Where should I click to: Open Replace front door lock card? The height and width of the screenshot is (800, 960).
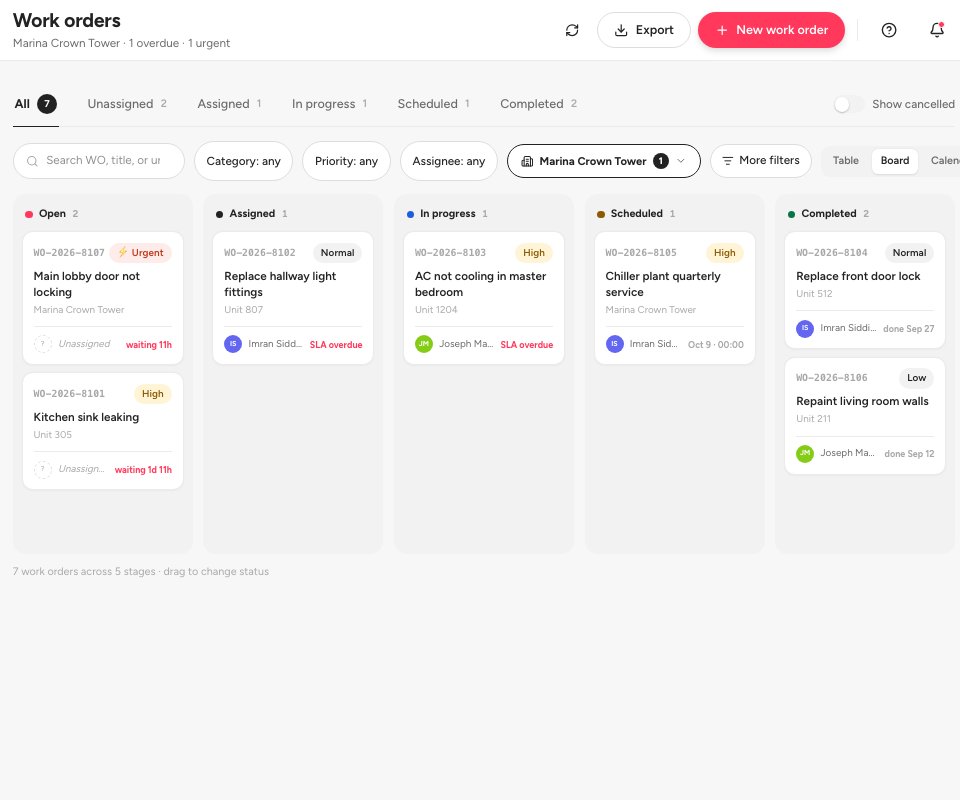tap(865, 290)
